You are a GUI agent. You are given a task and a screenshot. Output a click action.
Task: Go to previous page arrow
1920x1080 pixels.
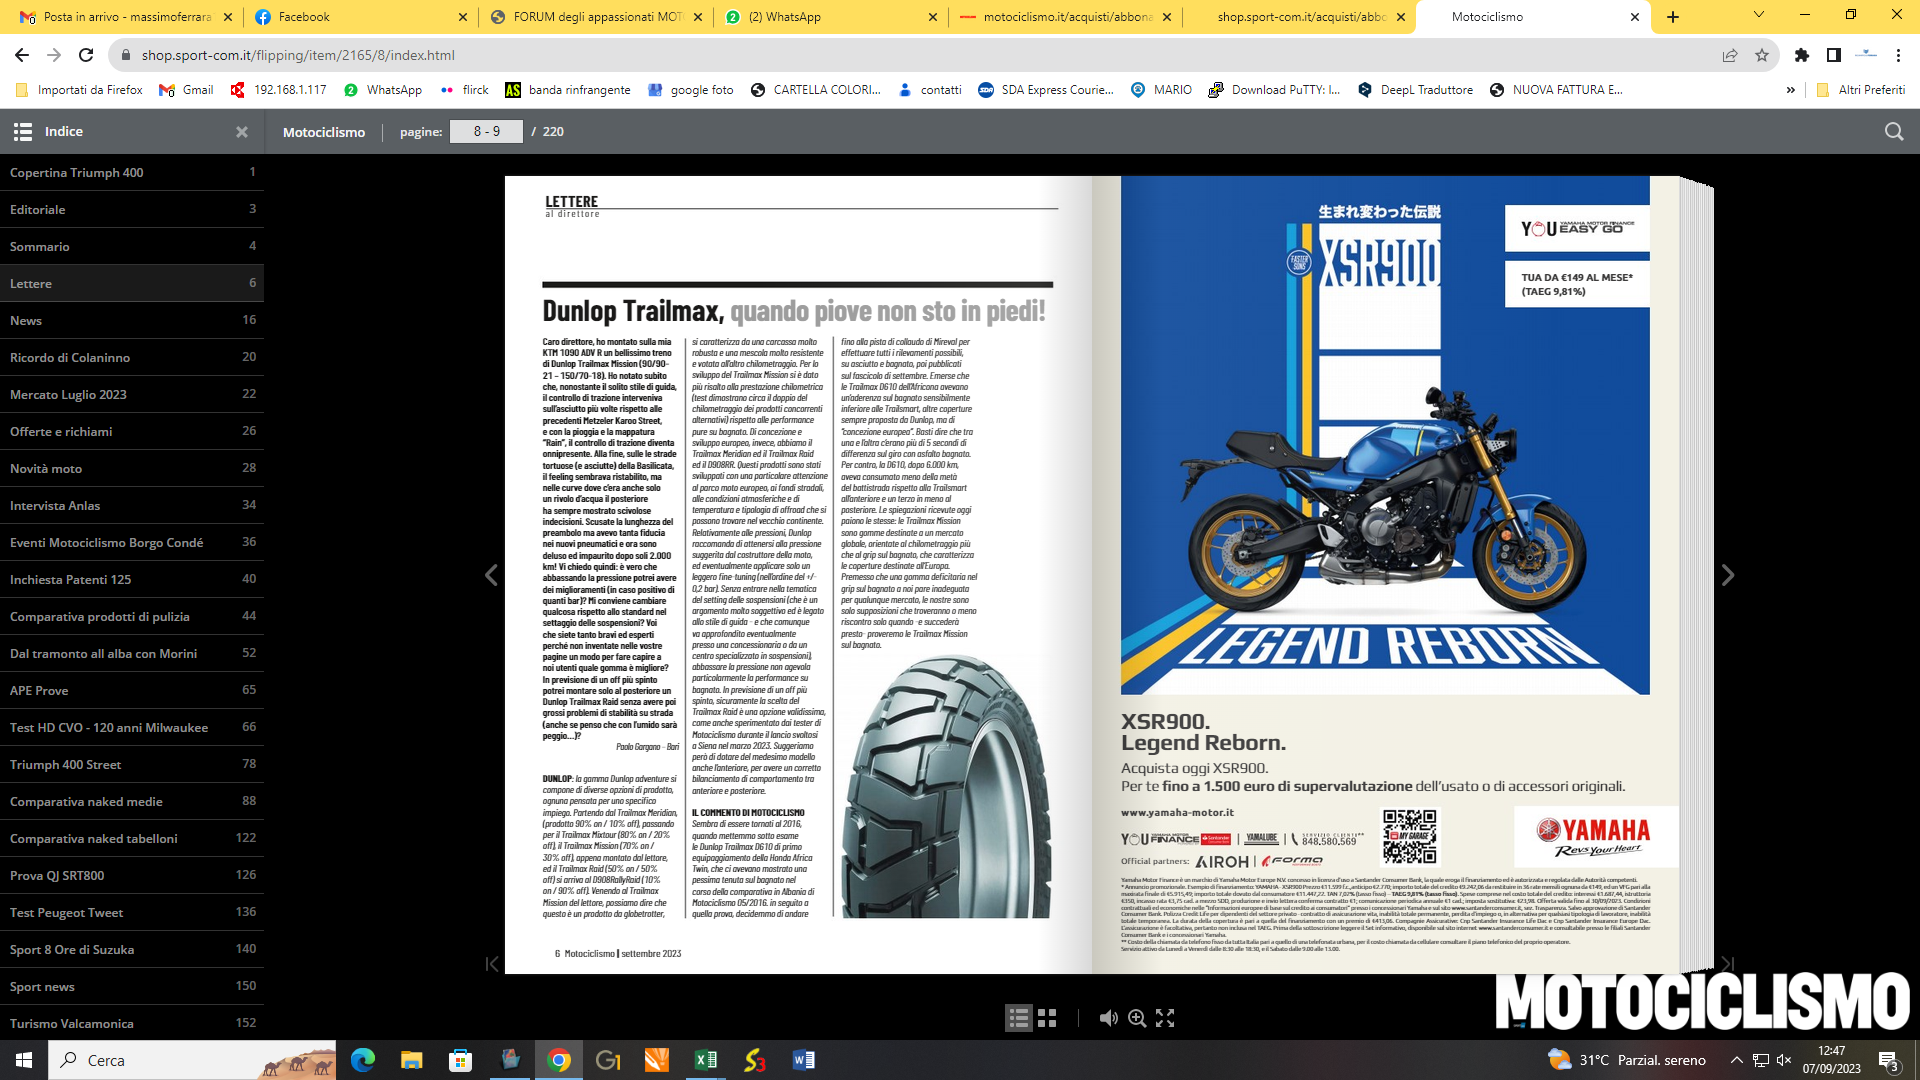491,575
